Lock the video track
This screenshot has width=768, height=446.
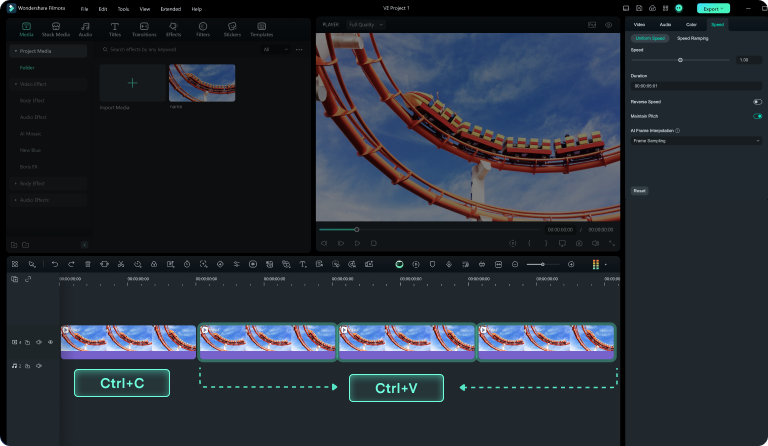tap(27, 342)
